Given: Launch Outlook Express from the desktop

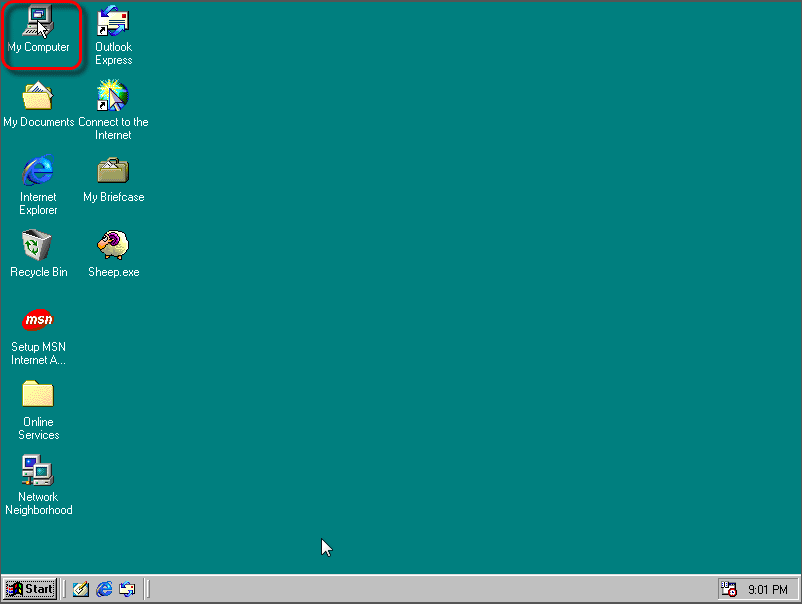Looking at the screenshot, I should coord(112,20).
